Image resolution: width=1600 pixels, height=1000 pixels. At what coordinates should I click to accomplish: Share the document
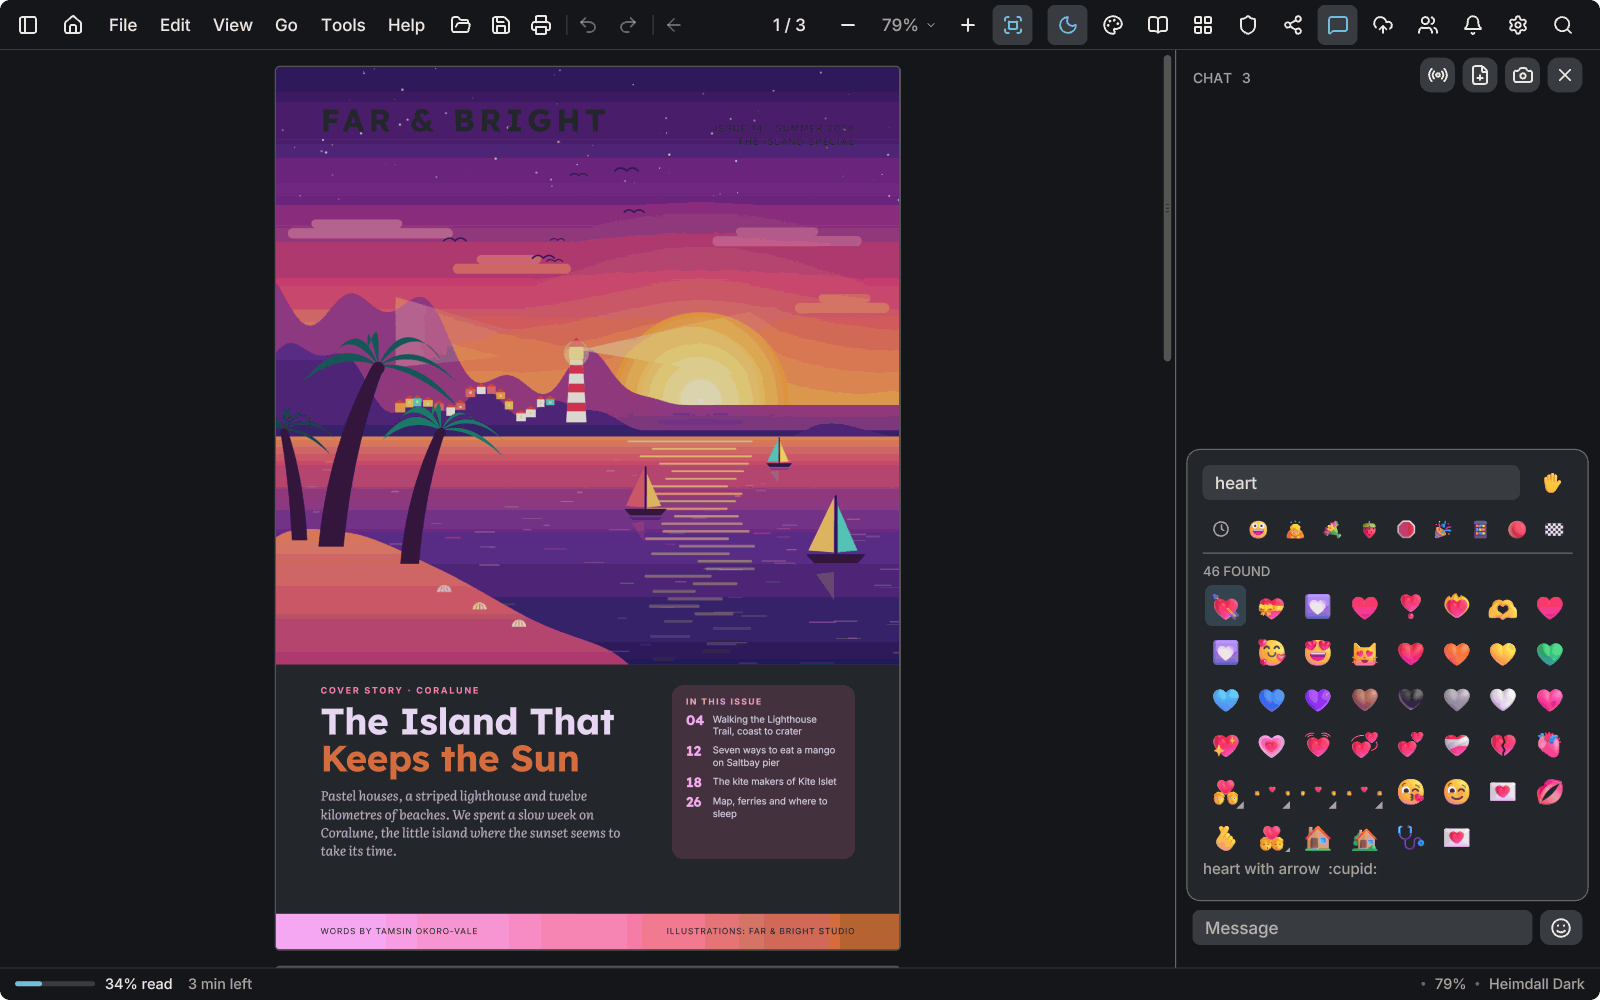pyautogui.click(x=1293, y=25)
